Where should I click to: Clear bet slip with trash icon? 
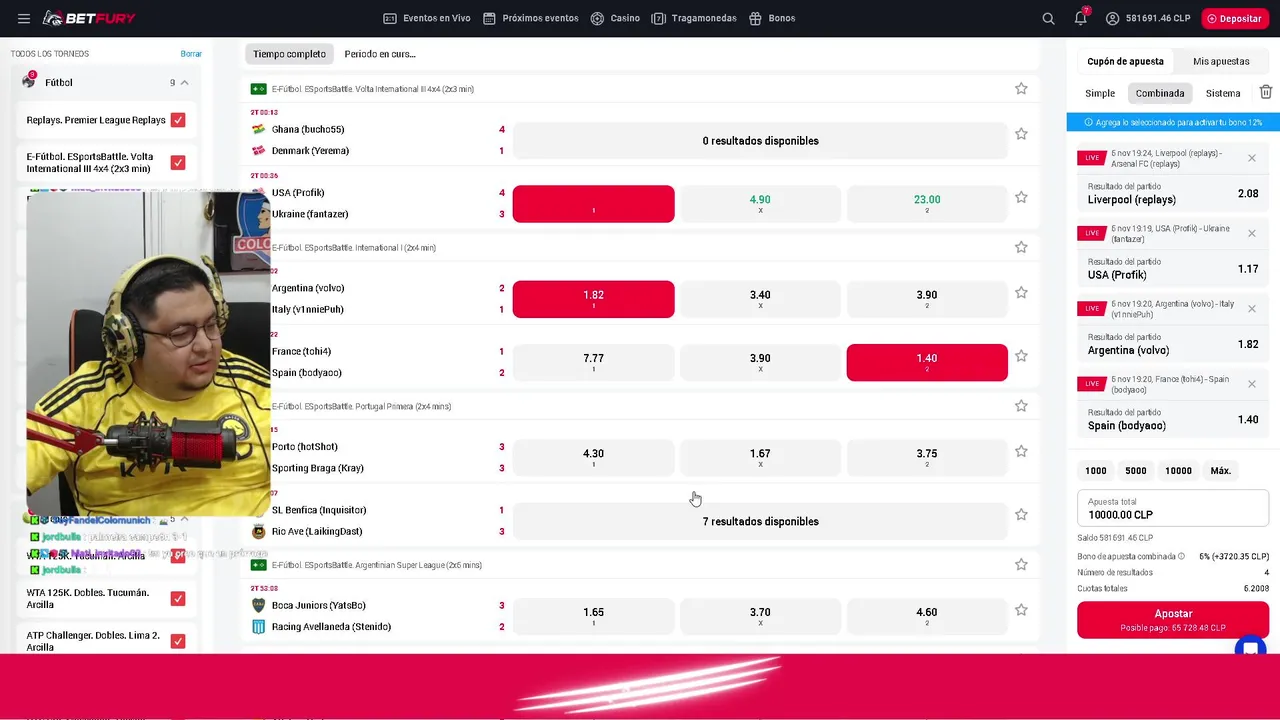click(1266, 92)
